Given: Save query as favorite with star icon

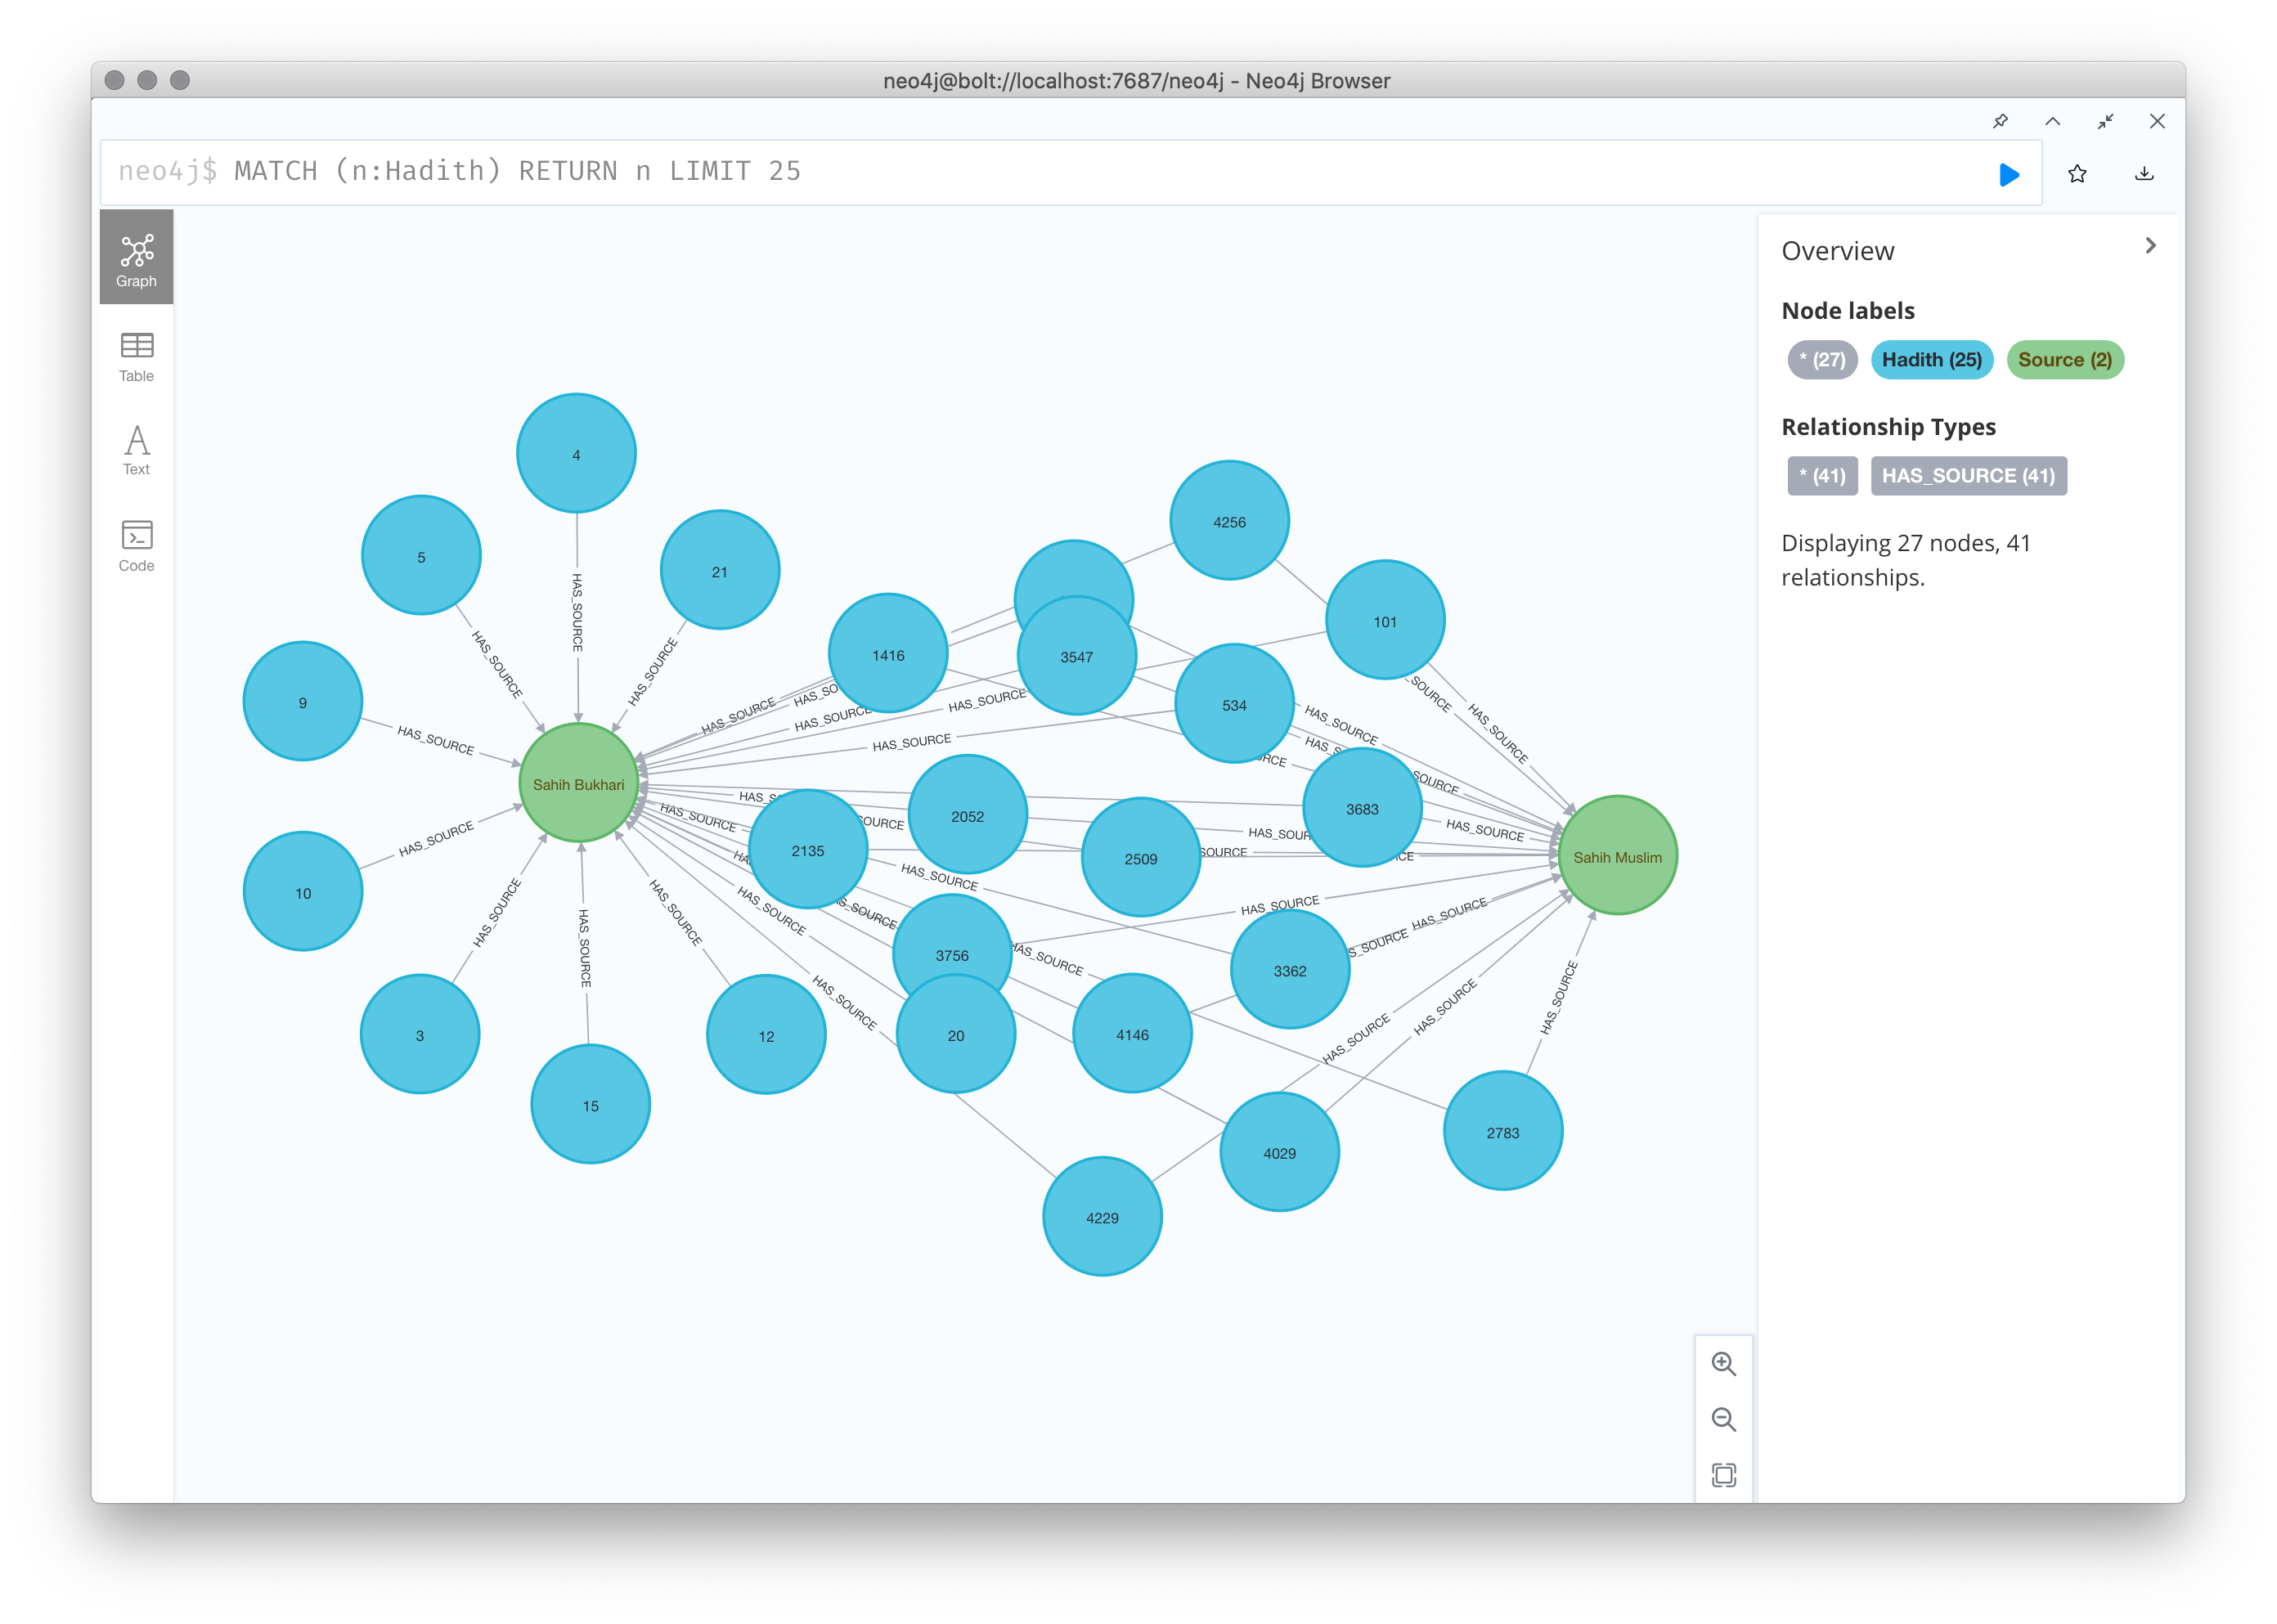Looking at the screenshot, I should pyautogui.click(x=2077, y=174).
